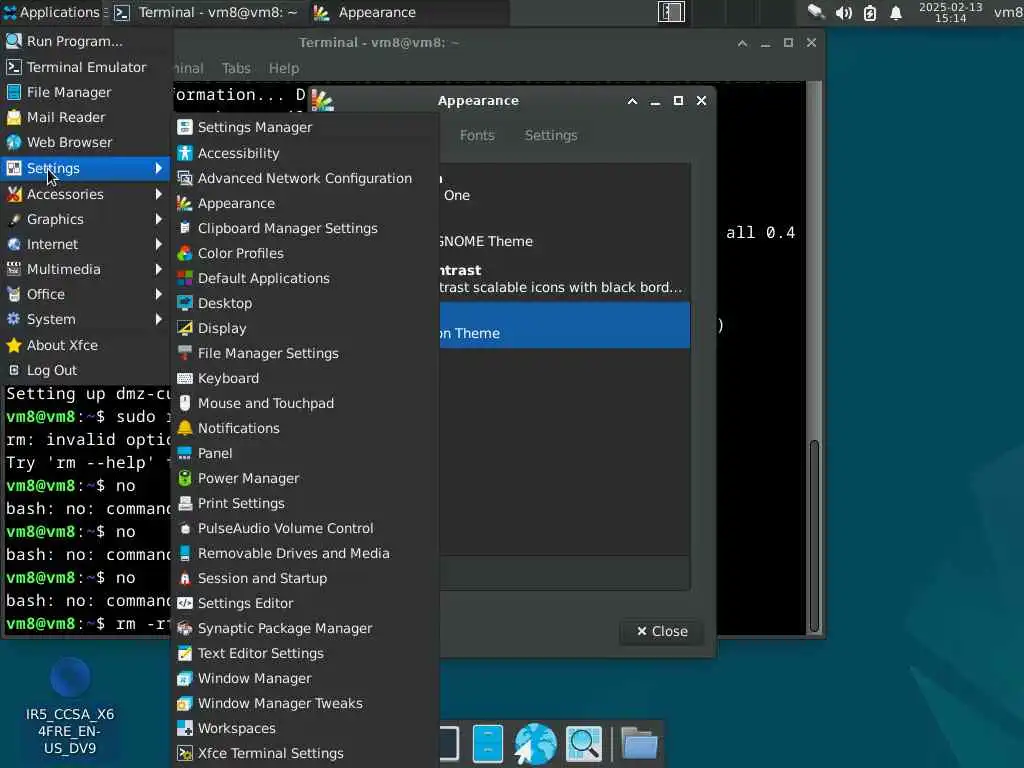
Task: Expand the Accessories submenu
Action: click(85, 194)
